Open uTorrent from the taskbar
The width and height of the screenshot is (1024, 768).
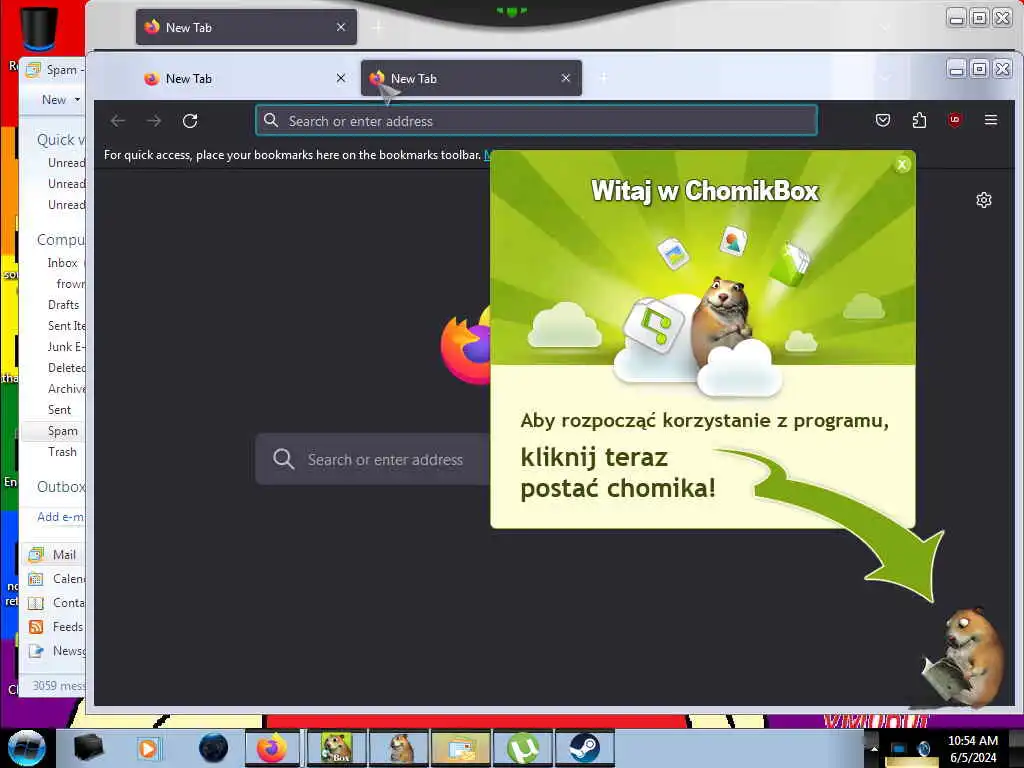pyautogui.click(x=522, y=748)
